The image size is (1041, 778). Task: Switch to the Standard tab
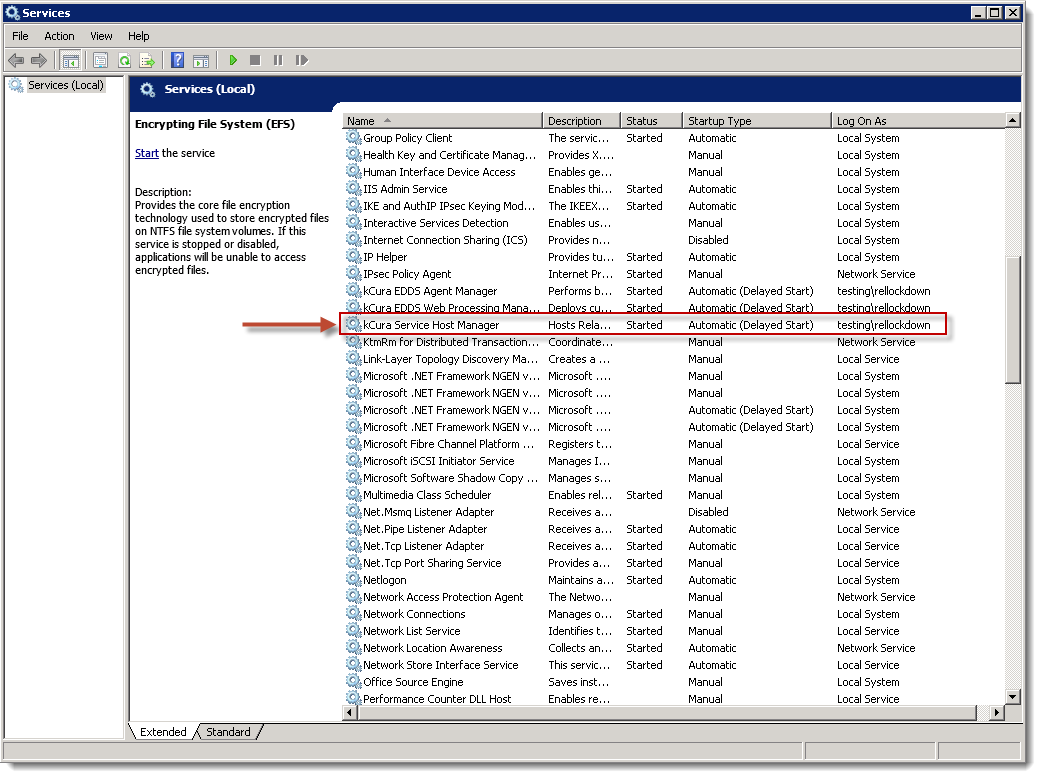click(228, 732)
